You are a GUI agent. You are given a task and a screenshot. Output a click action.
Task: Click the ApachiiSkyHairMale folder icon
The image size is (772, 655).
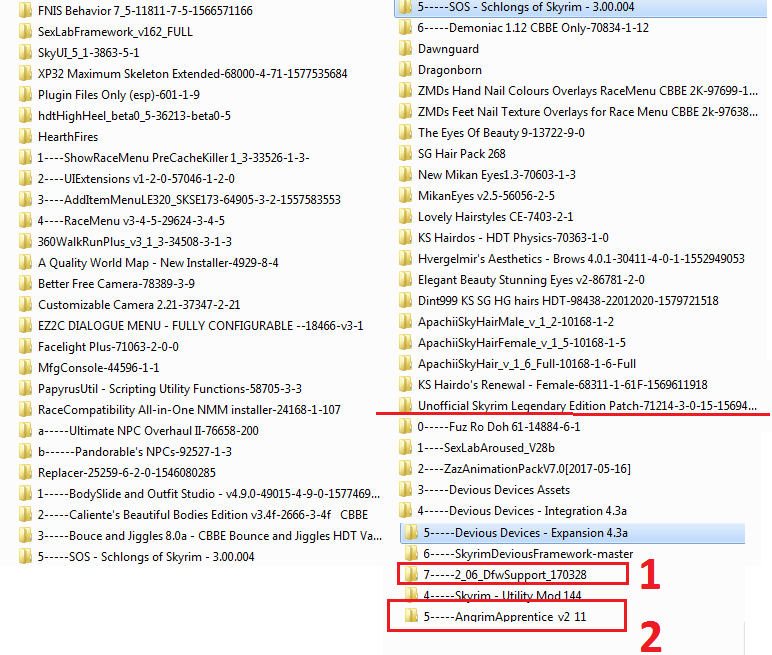[406, 322]
